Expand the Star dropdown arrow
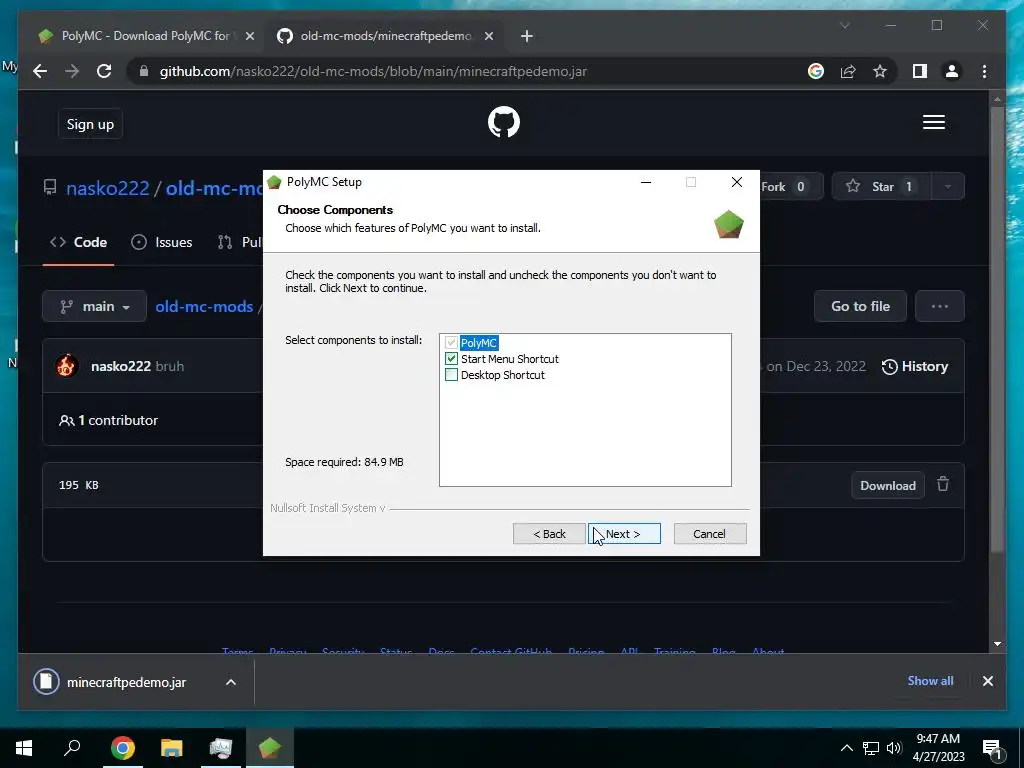Viewport: 1024px width, 768px height. coord(948,187)
